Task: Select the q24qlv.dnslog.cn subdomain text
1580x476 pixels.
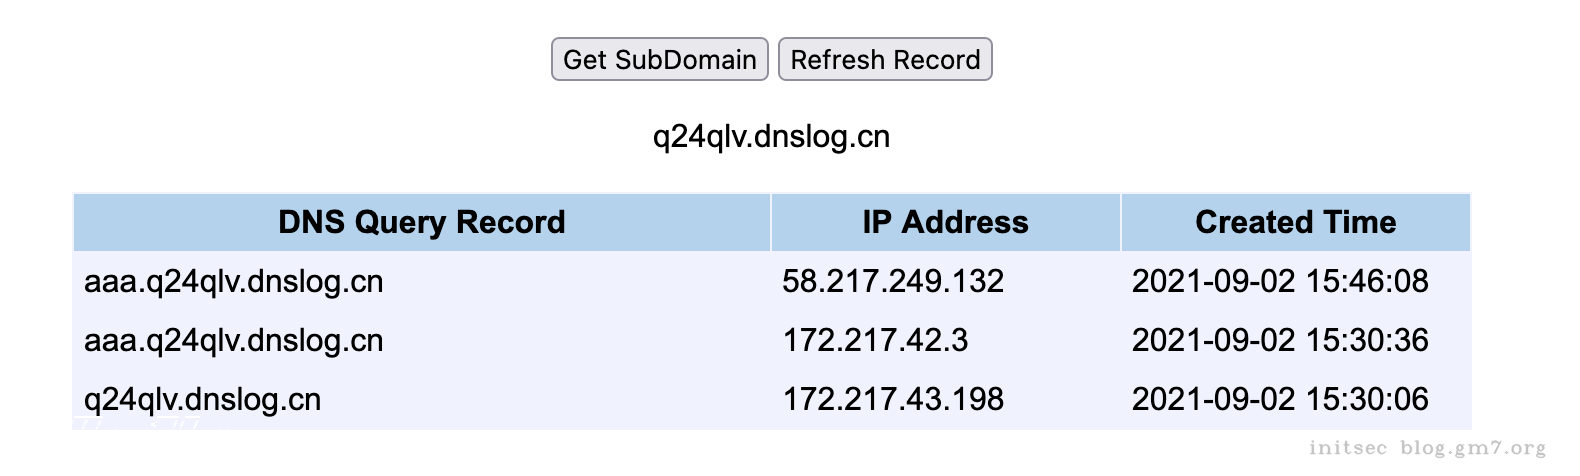Action: (x=771, y=136)
